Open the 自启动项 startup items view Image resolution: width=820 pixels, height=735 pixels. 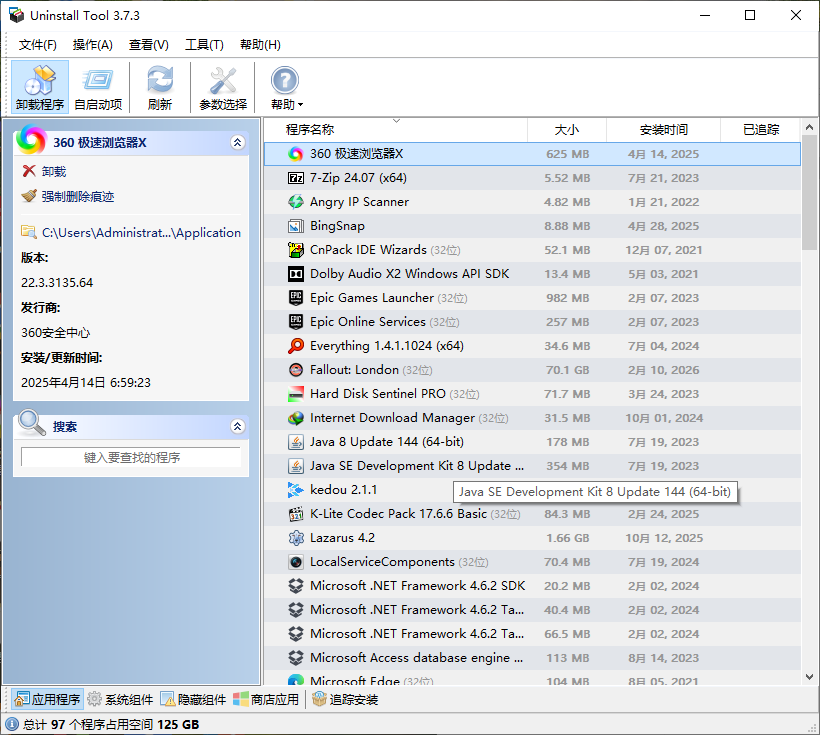(98, 87)
